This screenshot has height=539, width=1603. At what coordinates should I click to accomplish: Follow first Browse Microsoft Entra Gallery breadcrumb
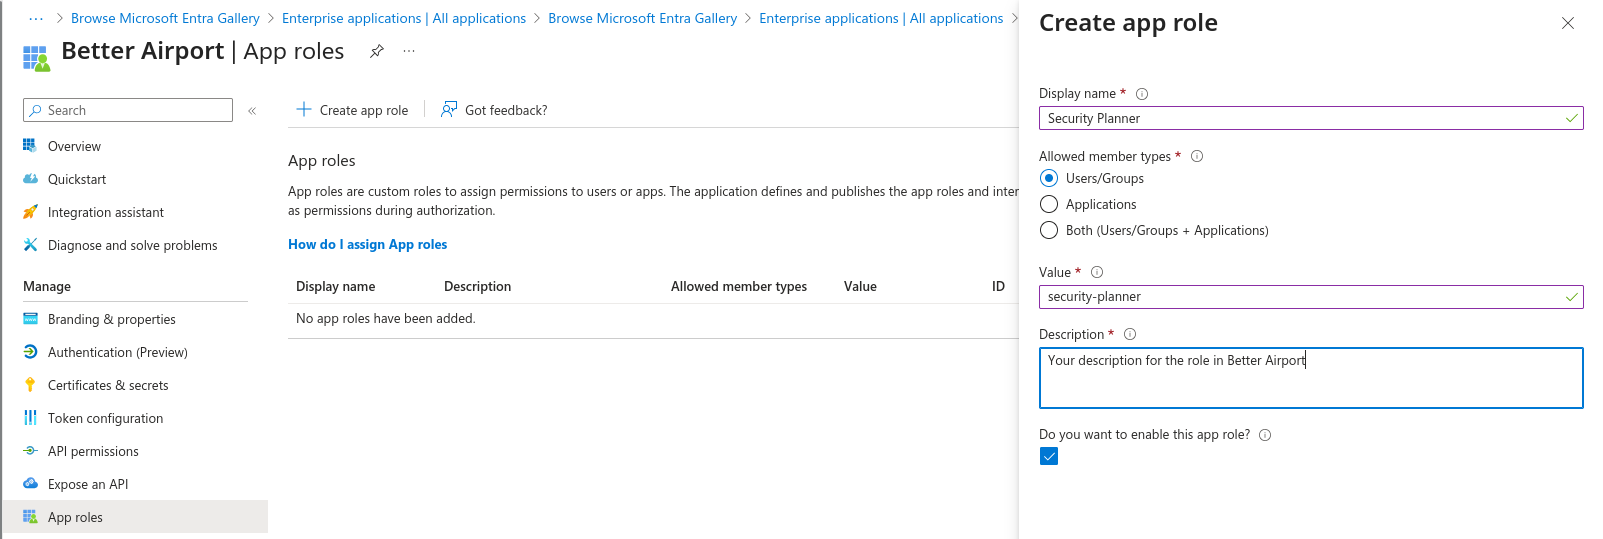[x=165, y=18]
